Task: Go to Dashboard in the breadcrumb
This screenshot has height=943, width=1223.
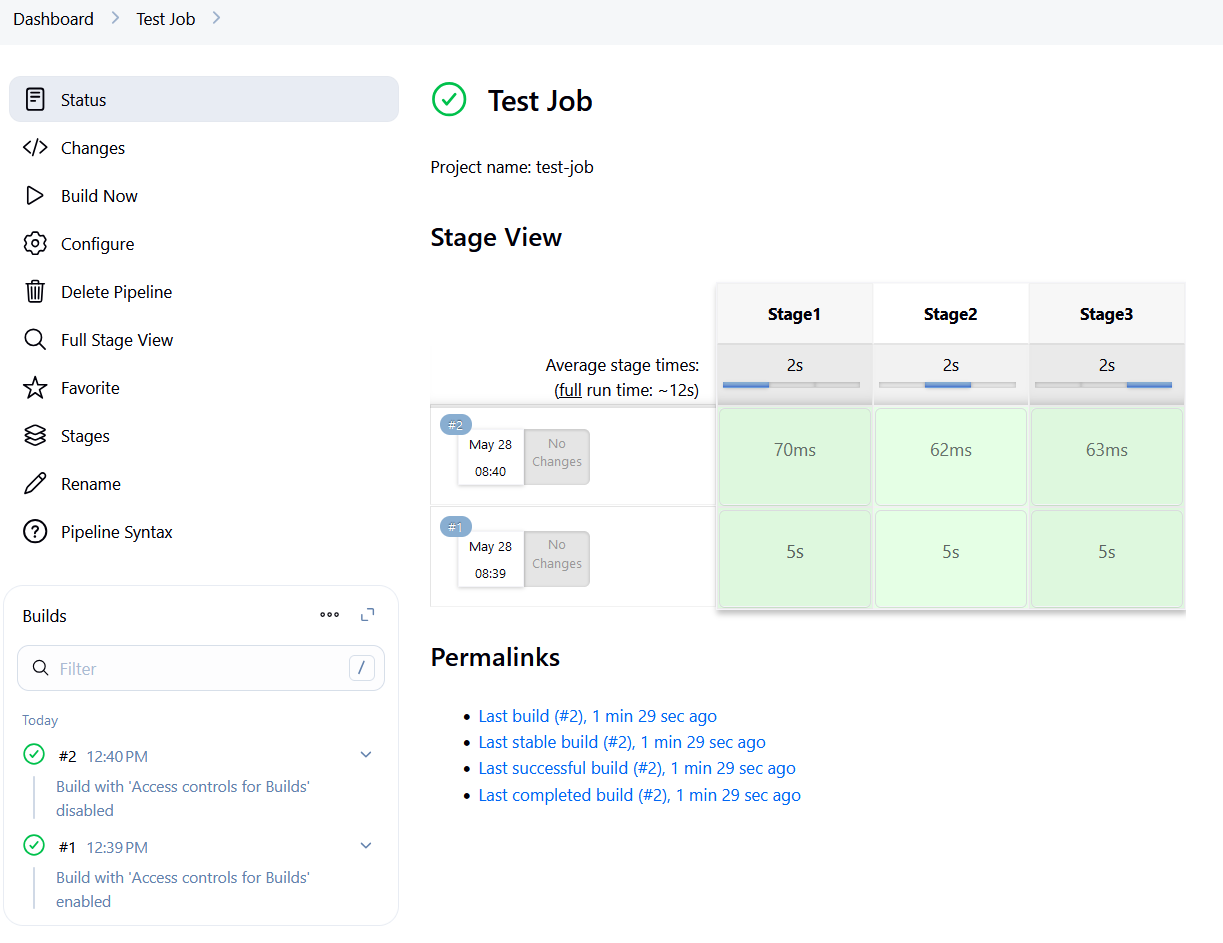Action: click(53, 19)
